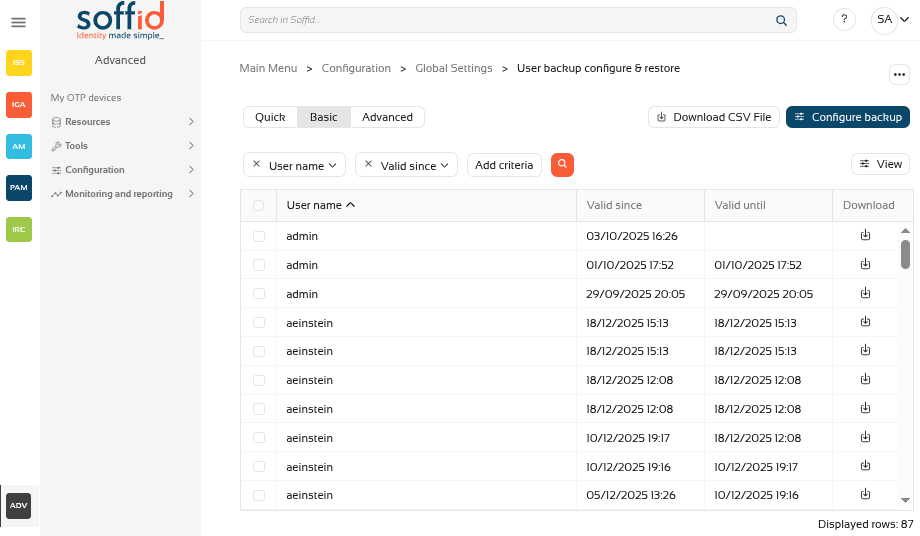This screenshot has height=536, width=920.
Task: Click the help question mark icon
Action: (844, 20)
